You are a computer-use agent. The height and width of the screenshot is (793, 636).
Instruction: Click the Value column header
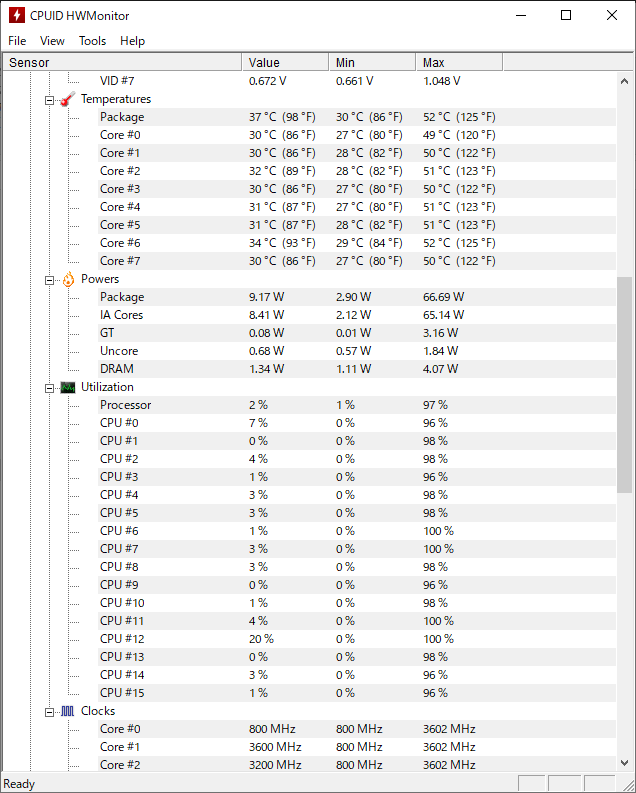[x=285, y=62]
